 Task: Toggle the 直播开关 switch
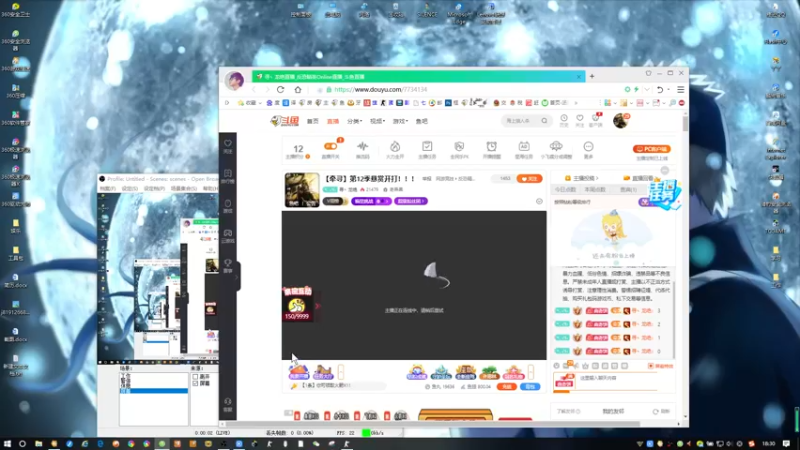coord(331,146)
